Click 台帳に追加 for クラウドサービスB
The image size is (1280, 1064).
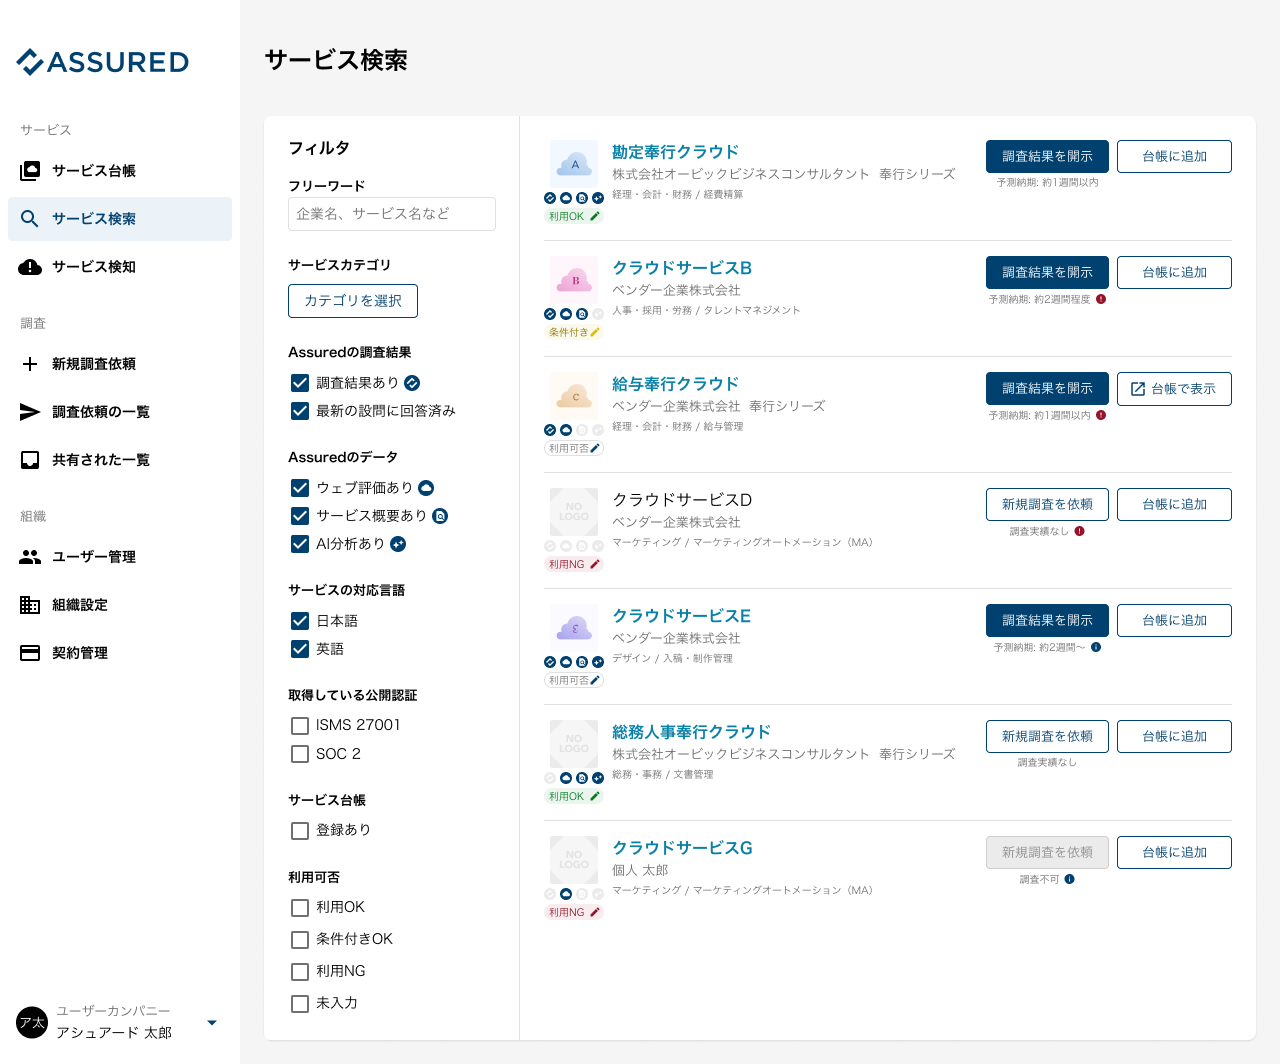point(1174,273)
